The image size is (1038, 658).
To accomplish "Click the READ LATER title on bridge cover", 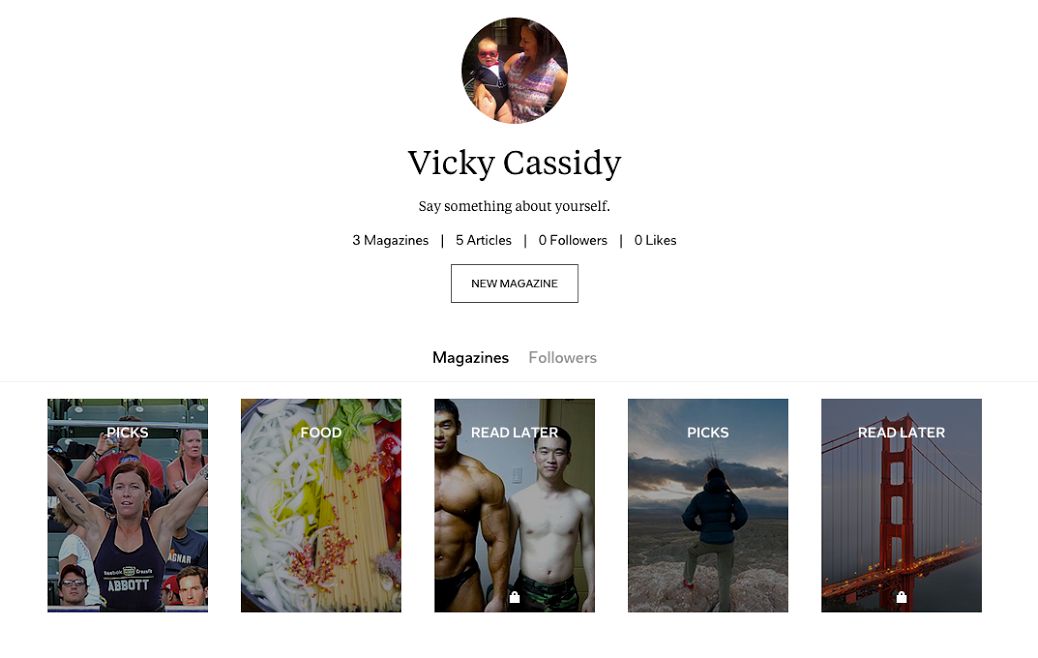I will (x=901, y=432).
